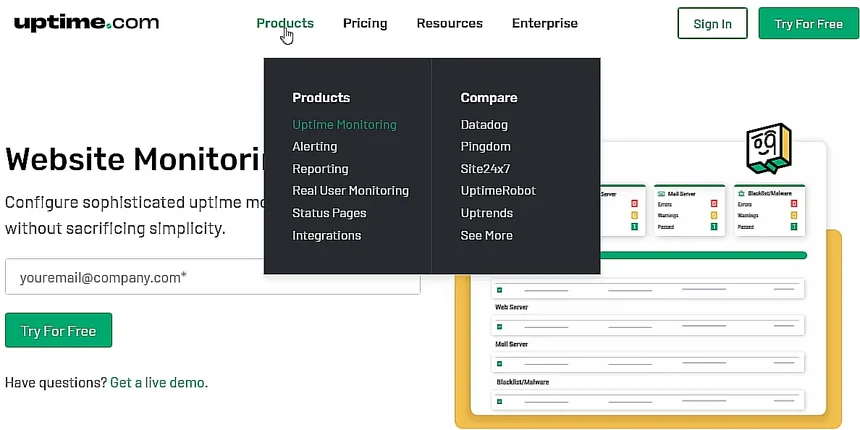The height and width of the screenshot is (430, 860).
Task: Open Status Pages product link
Action: click(x=329, y=213)
